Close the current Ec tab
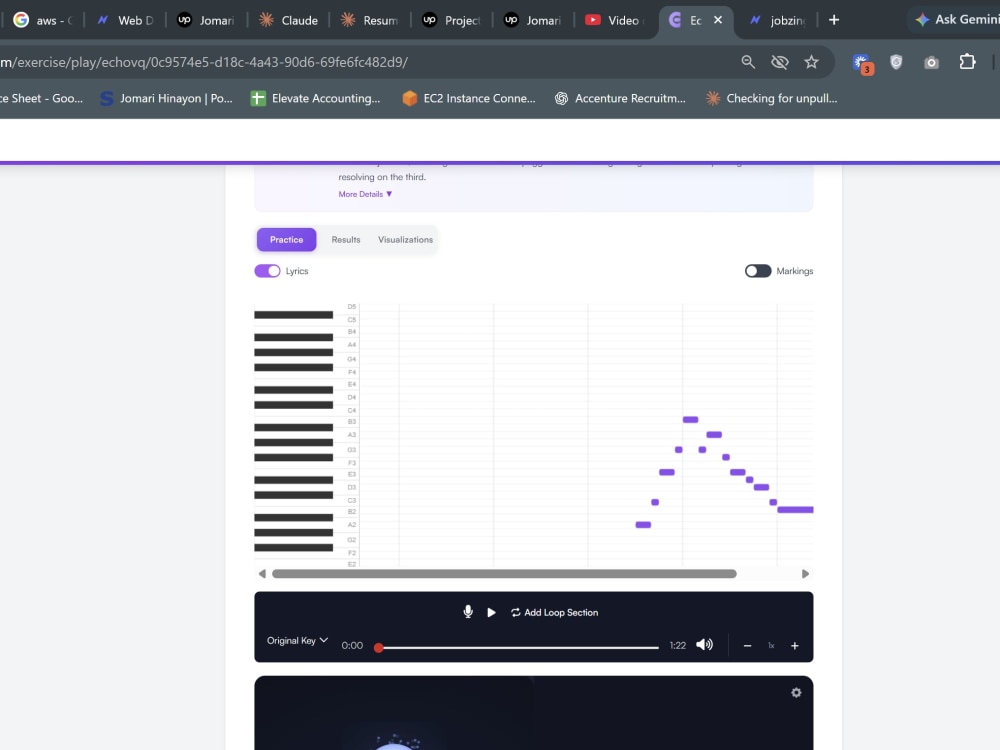Viewport: 1000px width, 750px height. 718,20
